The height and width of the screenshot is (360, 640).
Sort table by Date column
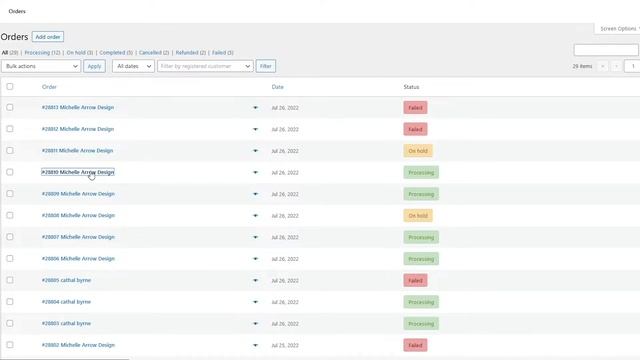pos(278,87)
